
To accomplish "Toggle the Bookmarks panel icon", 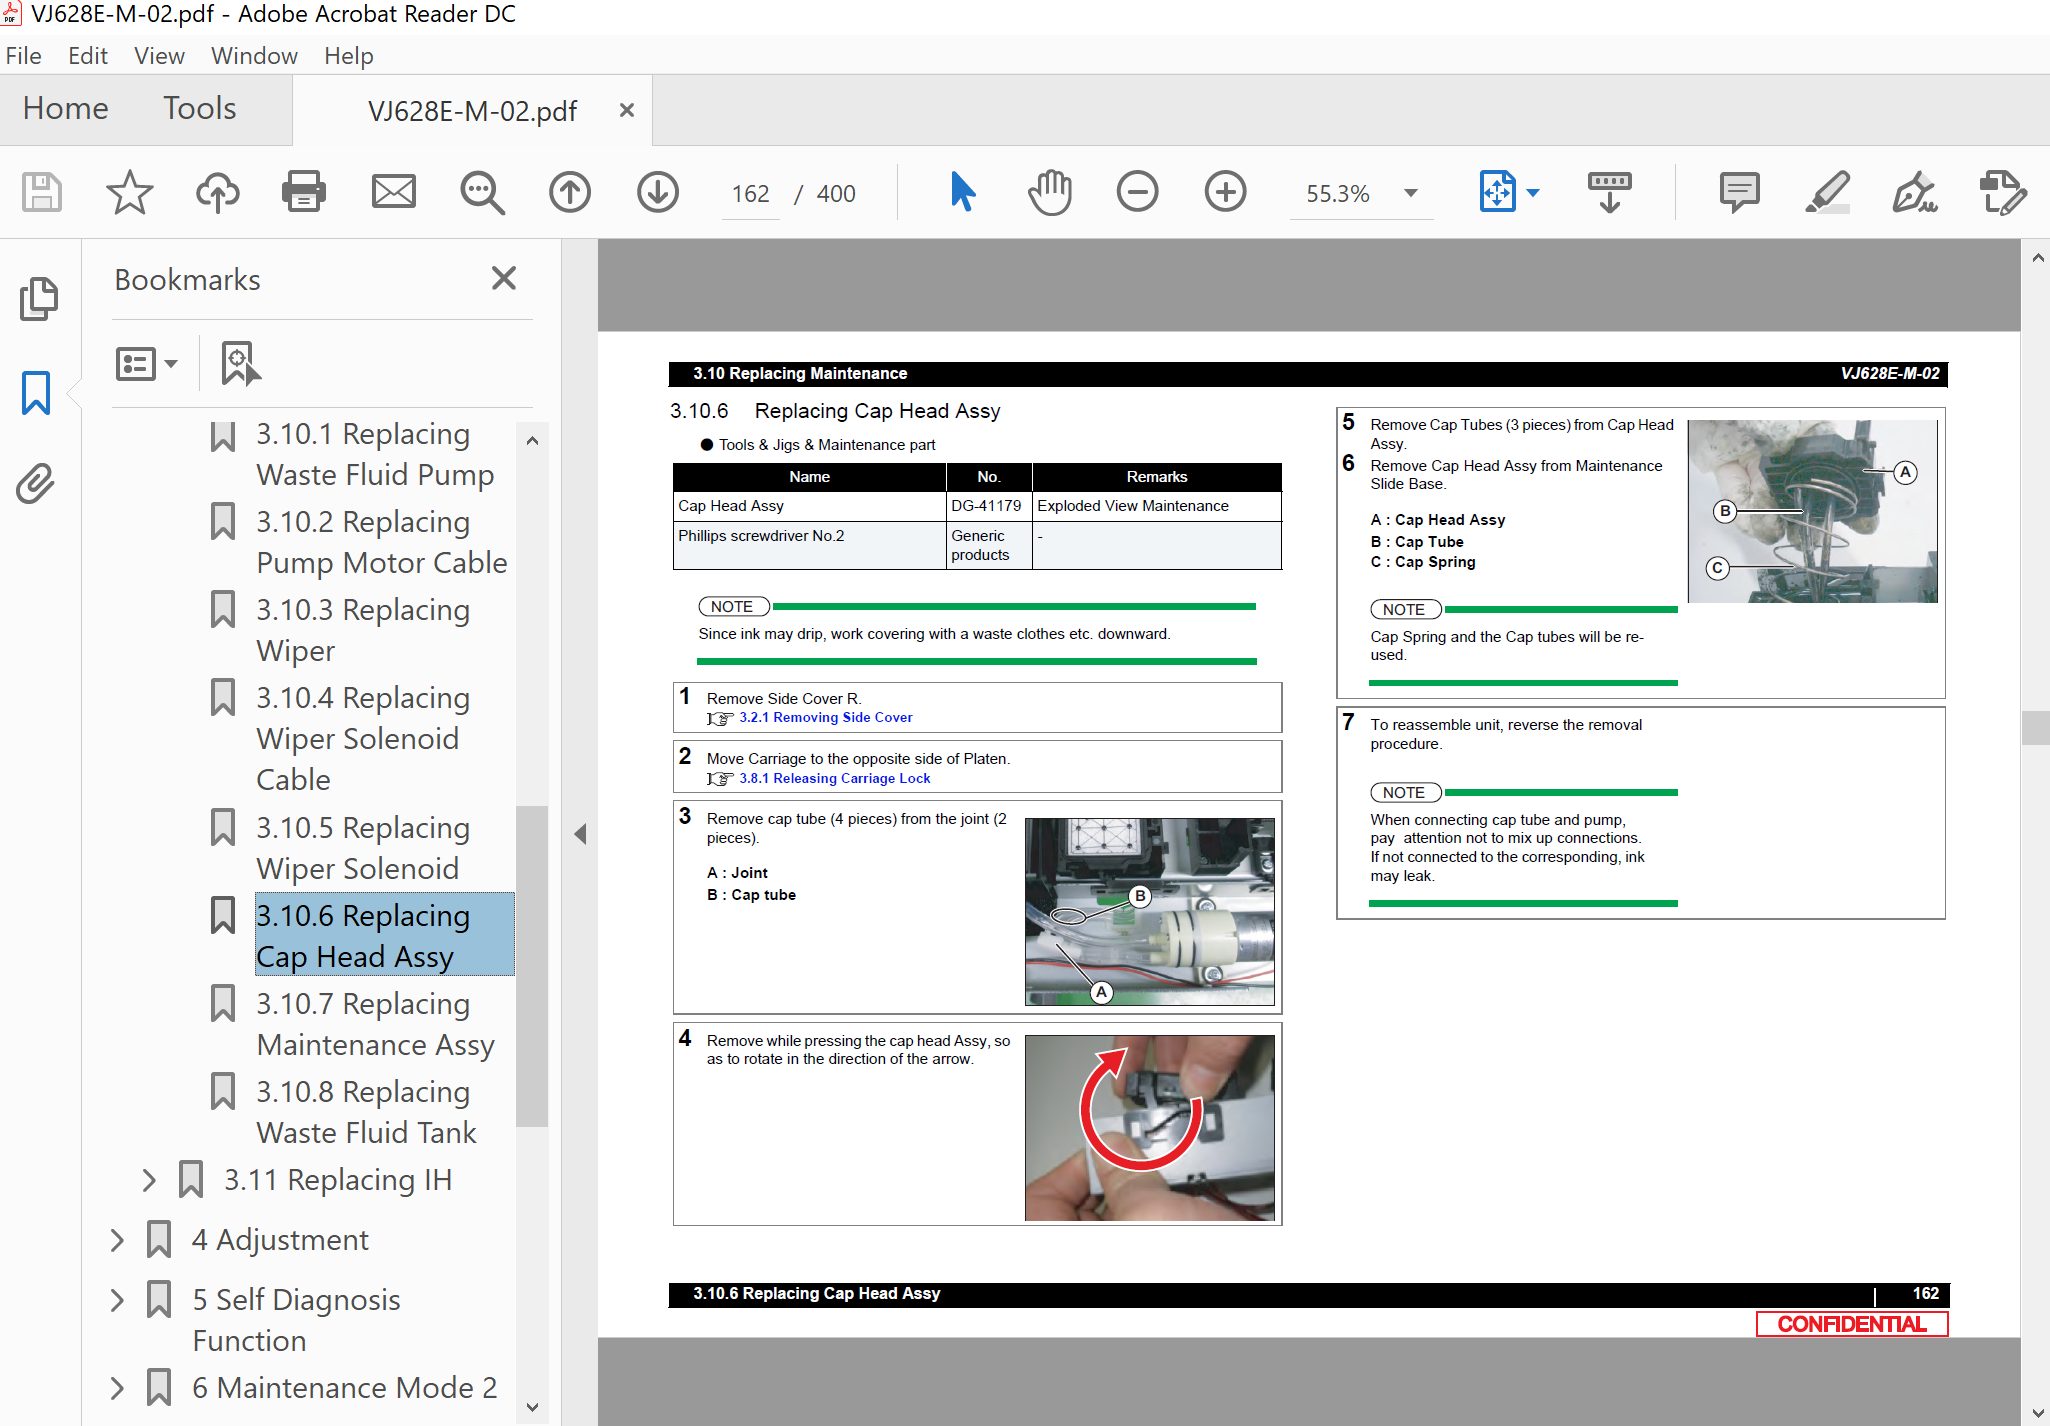I will click(x=36, y=392).
